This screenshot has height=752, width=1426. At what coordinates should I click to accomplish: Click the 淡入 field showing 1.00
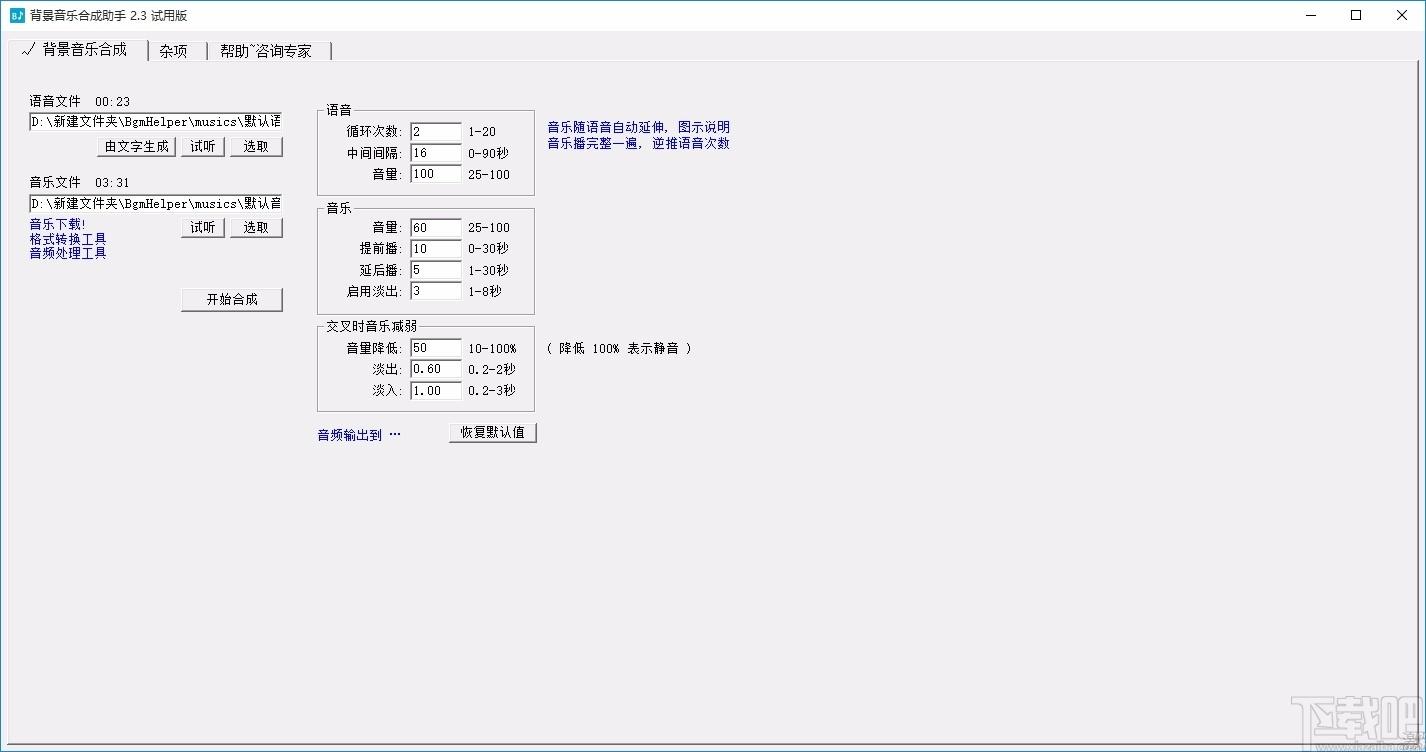click(436, 390)
